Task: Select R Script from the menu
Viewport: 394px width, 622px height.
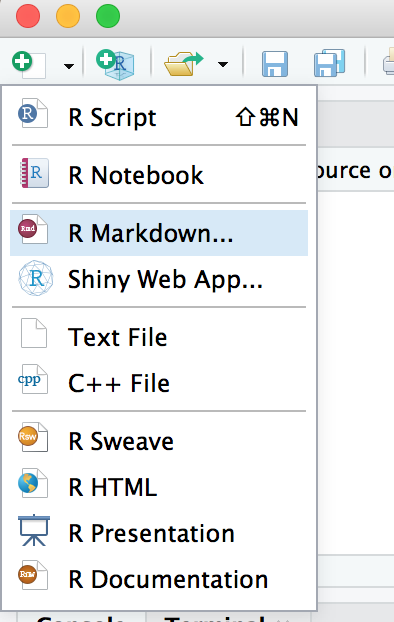Action: pos(159,117)
